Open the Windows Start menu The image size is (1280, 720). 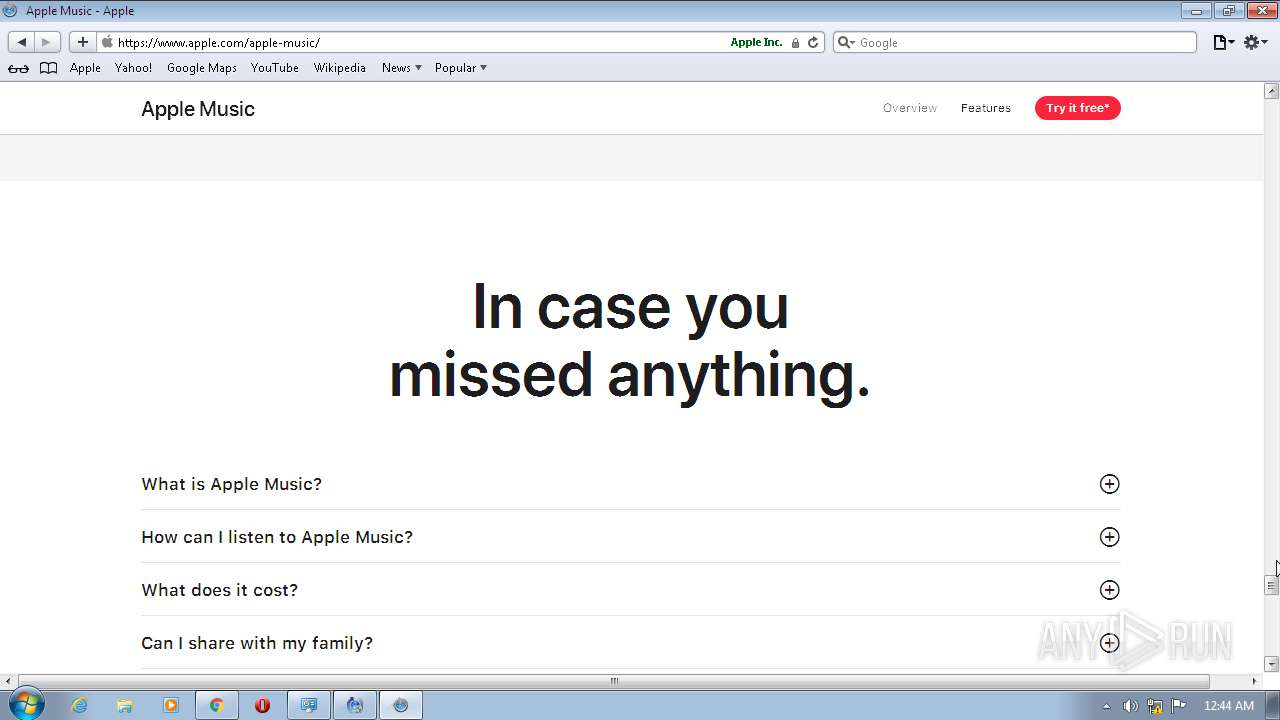[x=27, y=705]
